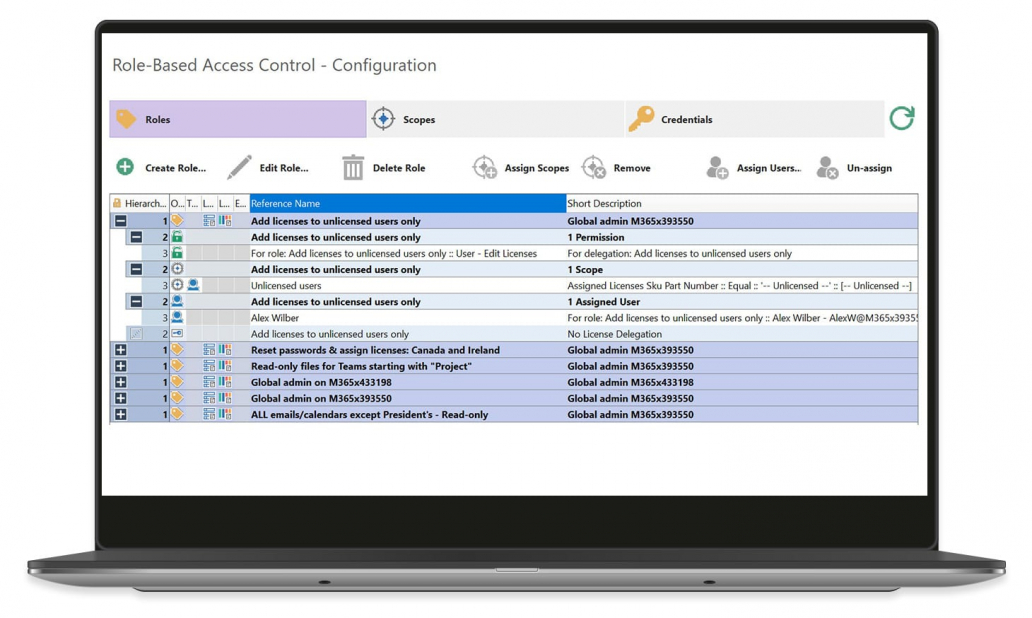Click "1 Permission" description cell

596,237
